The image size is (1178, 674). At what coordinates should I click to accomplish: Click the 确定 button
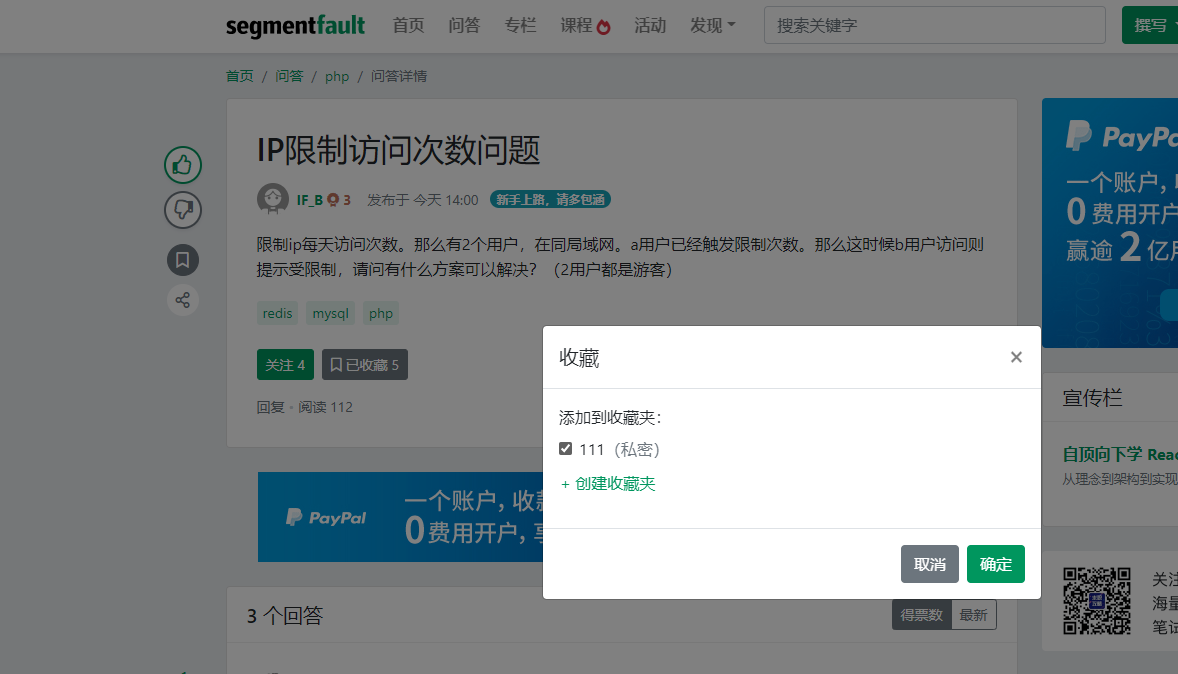(x=995, y=564)
